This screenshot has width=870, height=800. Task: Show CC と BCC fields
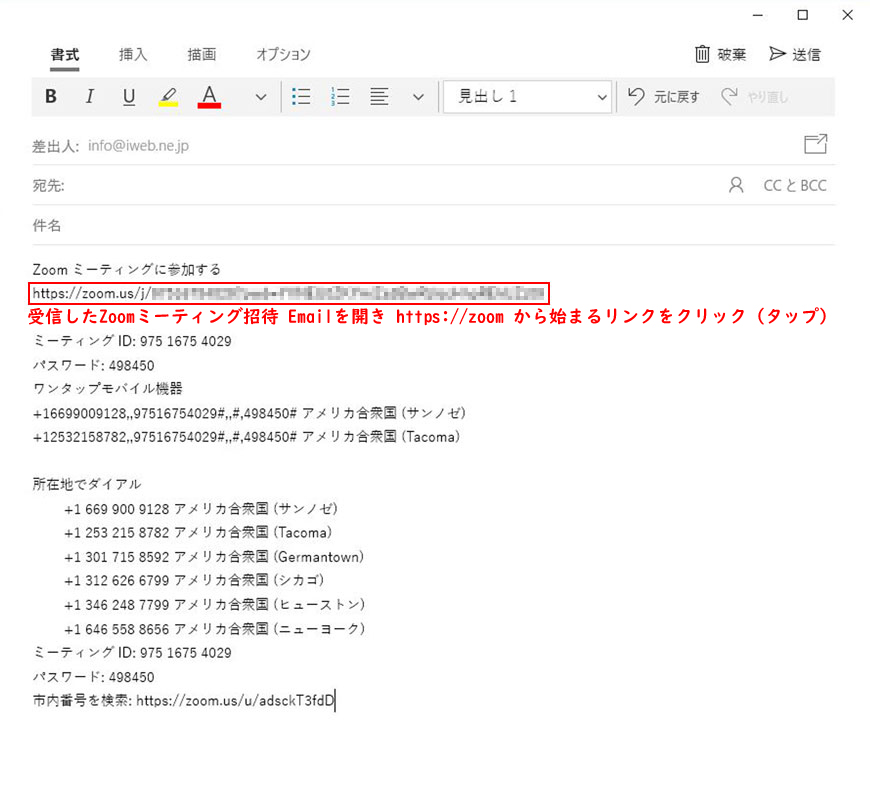795,185
